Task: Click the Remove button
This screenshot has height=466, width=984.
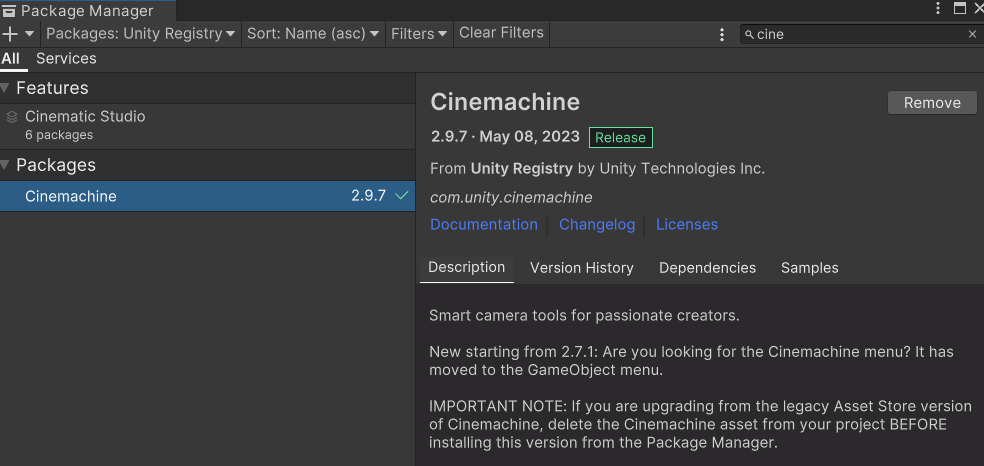Action: pos(931,103)
